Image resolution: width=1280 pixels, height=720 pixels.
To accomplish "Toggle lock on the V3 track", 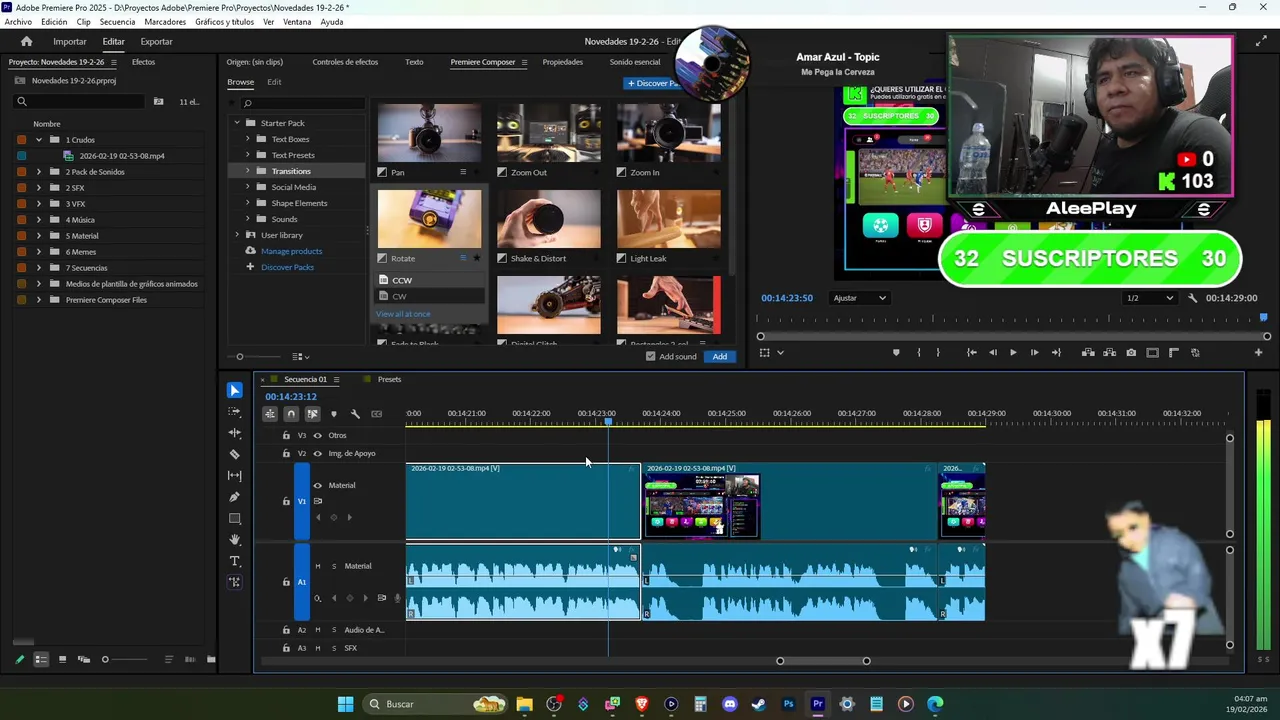I will pos(286,435).
